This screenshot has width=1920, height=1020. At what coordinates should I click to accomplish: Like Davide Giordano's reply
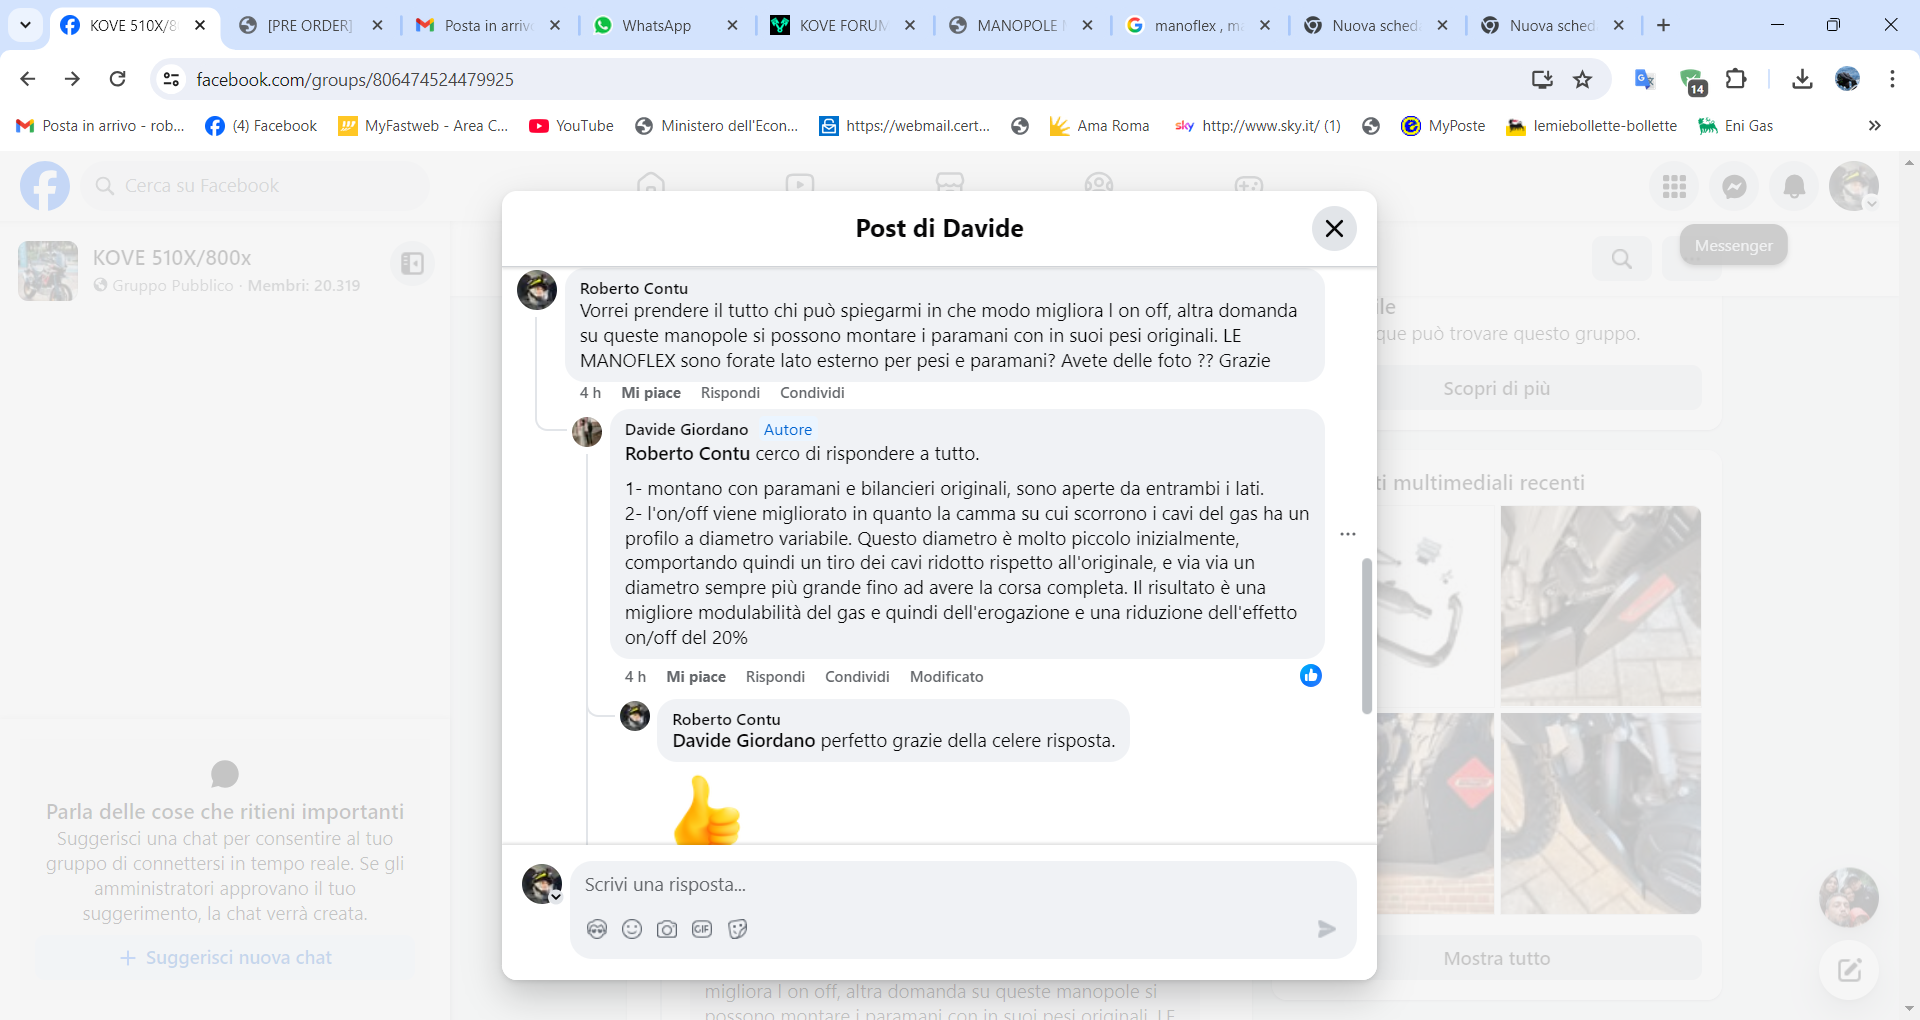[696, 677]
